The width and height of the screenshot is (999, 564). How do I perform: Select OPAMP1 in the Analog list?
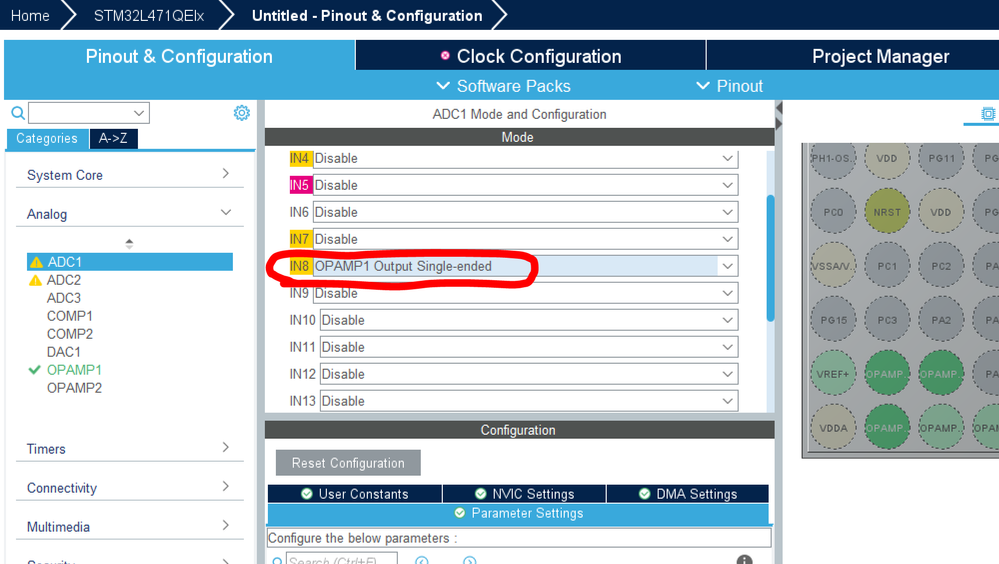pyautogui.click(x=74, y=370)
